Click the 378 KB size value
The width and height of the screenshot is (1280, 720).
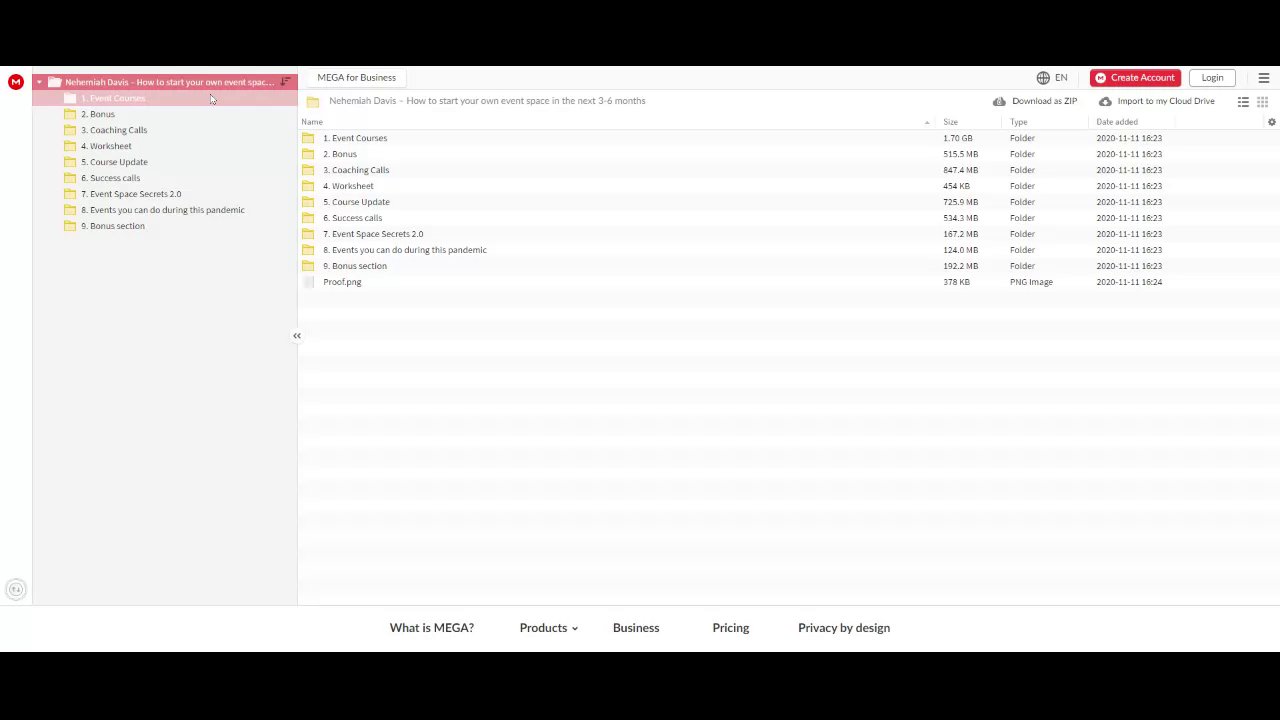(956, 282)
